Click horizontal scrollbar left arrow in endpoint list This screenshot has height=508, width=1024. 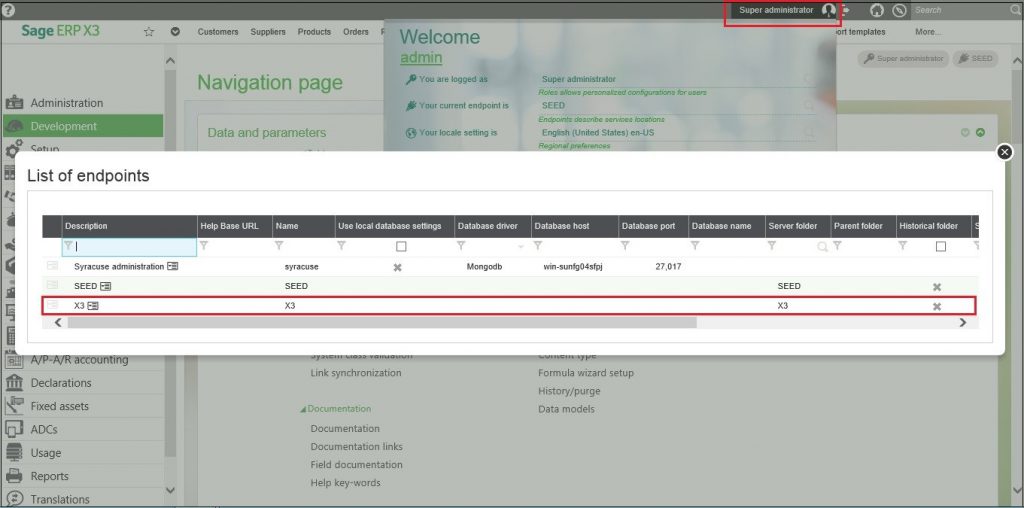coord(57,323)
